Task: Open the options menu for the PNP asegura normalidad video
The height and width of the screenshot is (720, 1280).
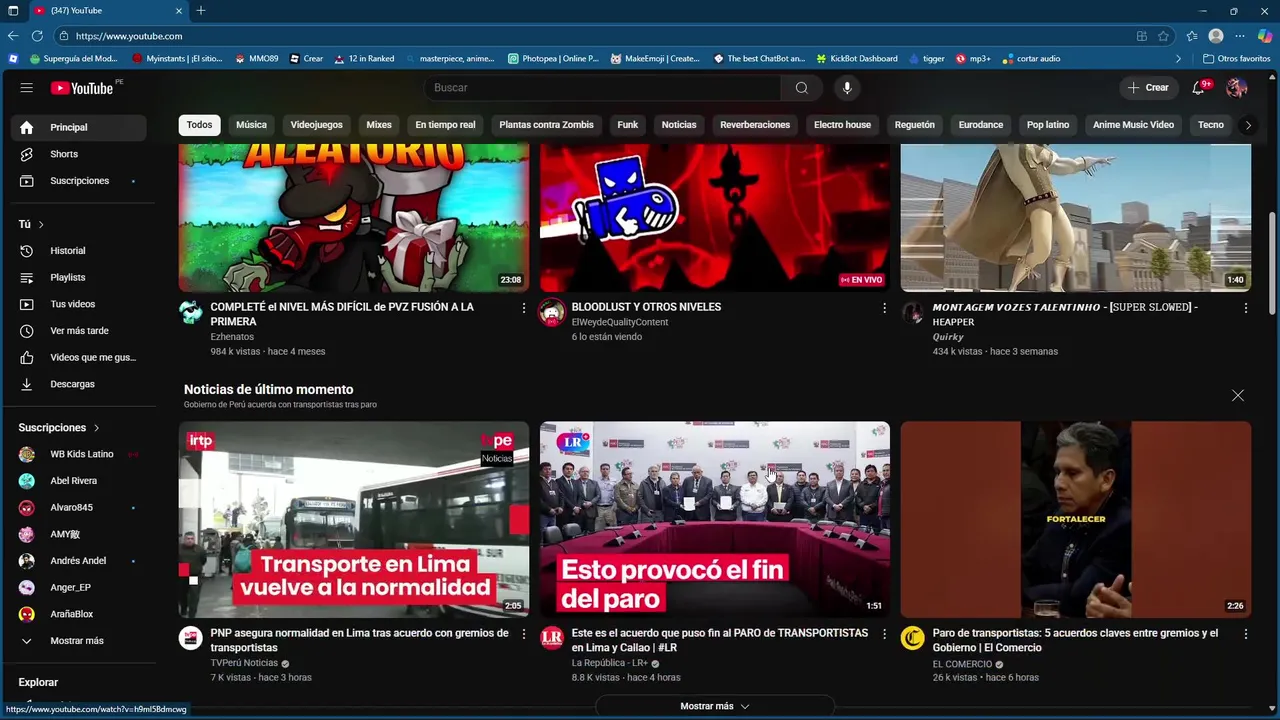Action: click(523, 634)
